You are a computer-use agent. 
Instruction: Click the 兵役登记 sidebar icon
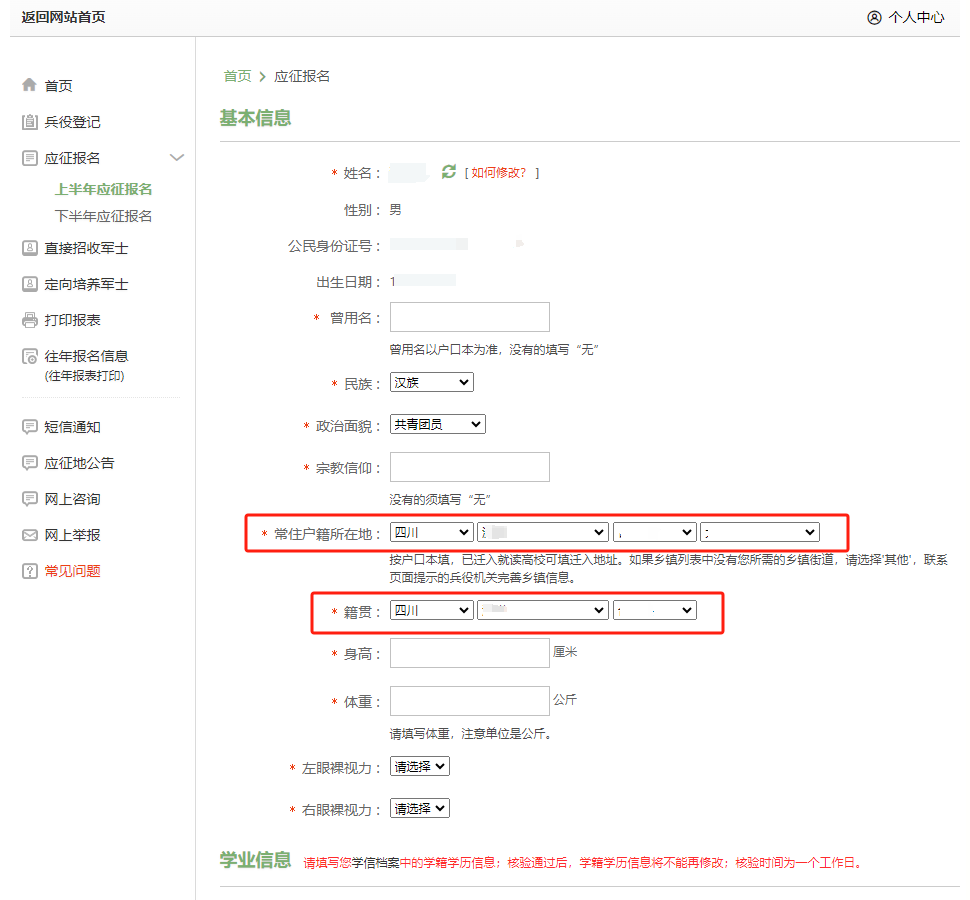(x=29, y=122)
